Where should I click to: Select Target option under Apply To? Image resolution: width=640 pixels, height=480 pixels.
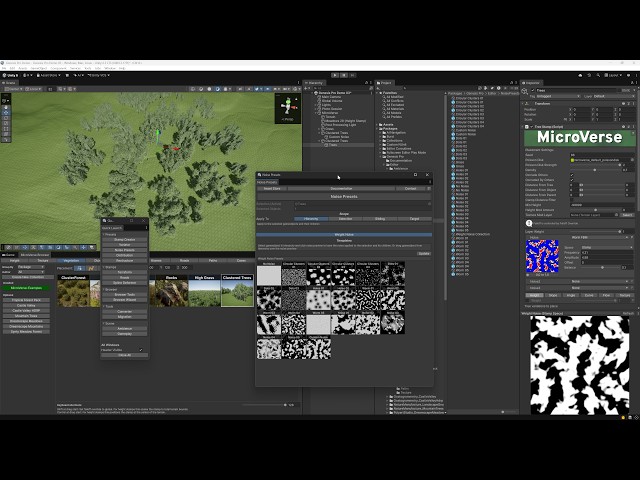click(414, 219)
